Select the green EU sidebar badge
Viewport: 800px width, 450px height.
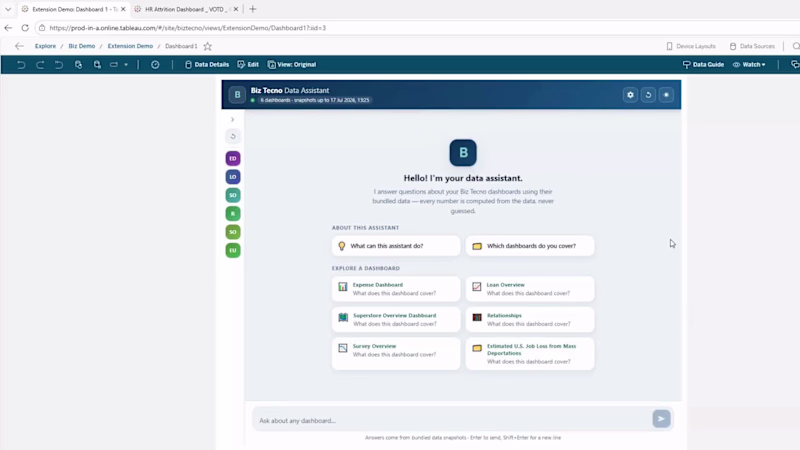click(233, 251)
